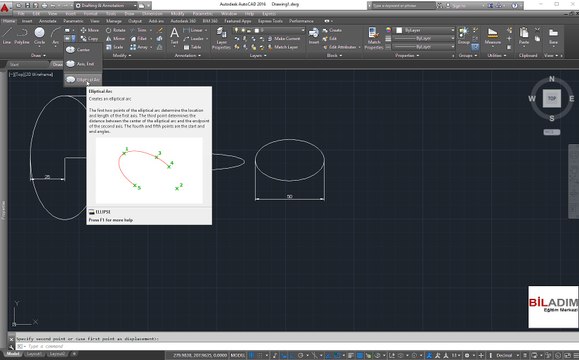Expand the Modify panel

(x=121, y=55)
